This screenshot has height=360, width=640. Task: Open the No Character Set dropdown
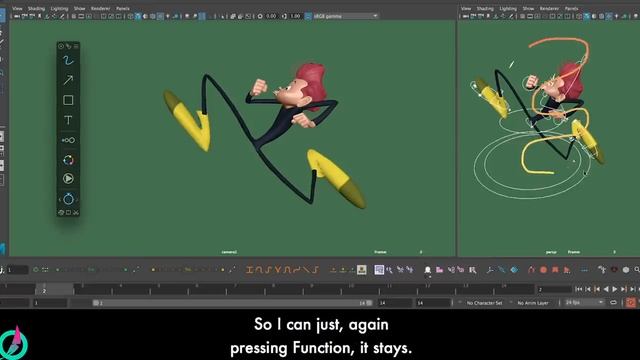tap(484, 303)
